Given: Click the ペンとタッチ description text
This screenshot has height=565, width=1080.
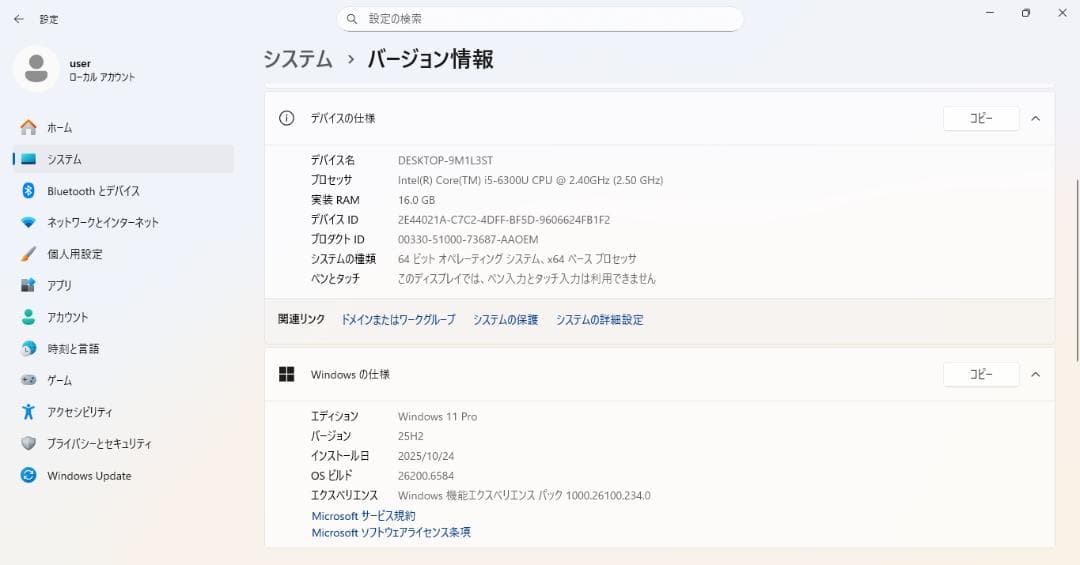Looking at the screenshot, I should click(x=527, y=278).
